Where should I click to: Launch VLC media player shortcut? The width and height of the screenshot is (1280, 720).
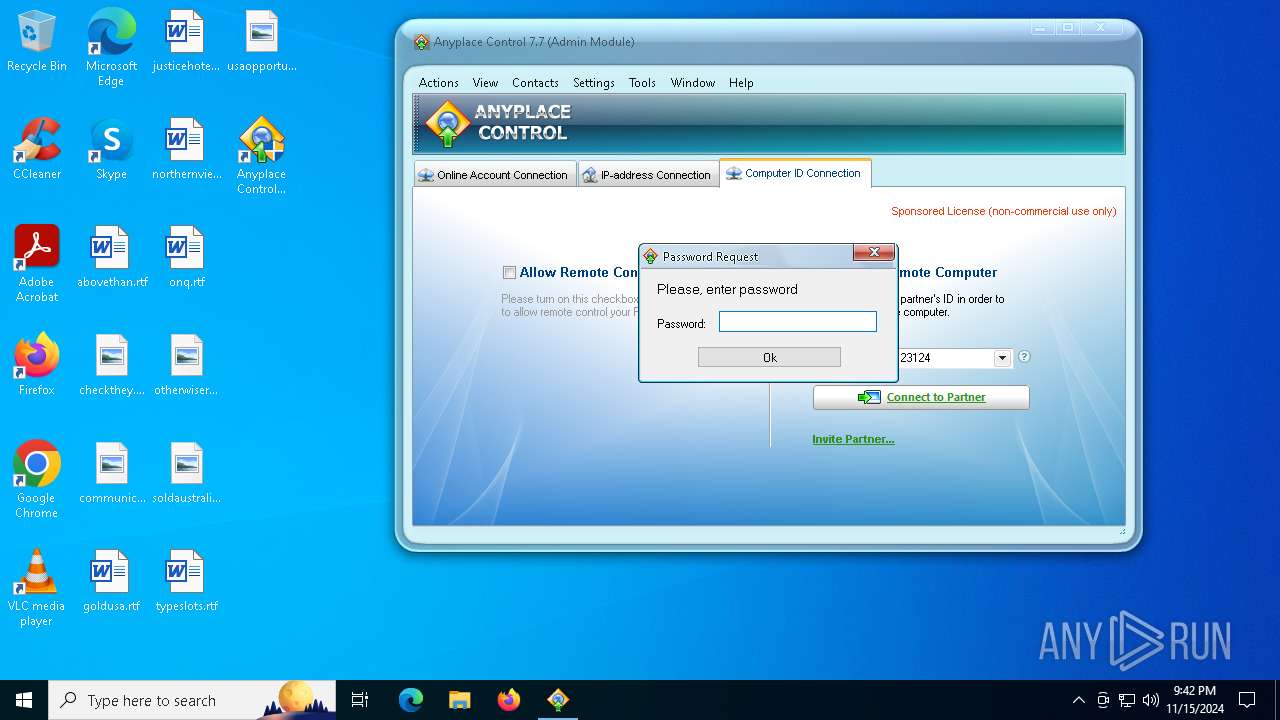point(37,588)
